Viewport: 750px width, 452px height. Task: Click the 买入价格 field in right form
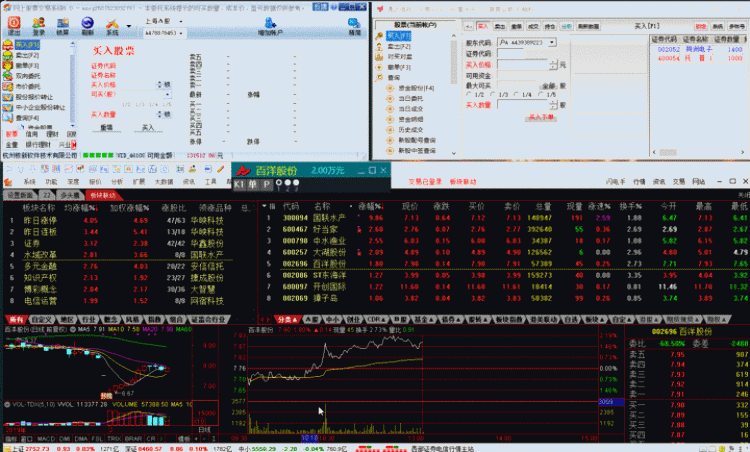[524, 65]
